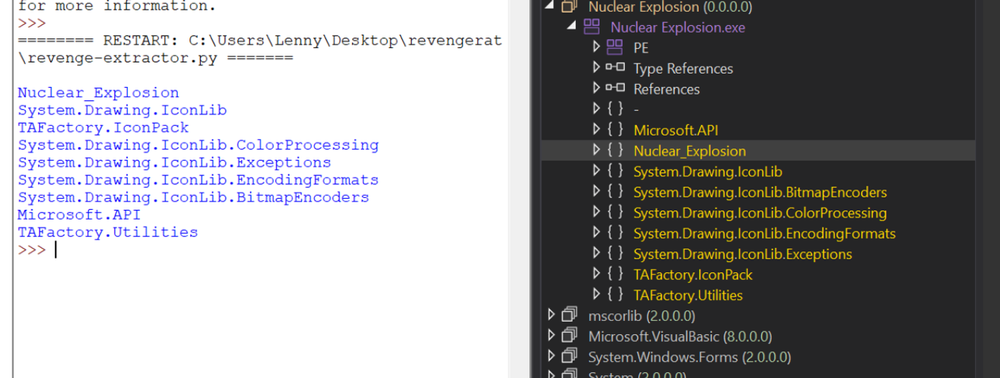Expand the Nuclear_Explosion namespace node
Screen dimensions: 1000x378
click(x=596, y=150)
